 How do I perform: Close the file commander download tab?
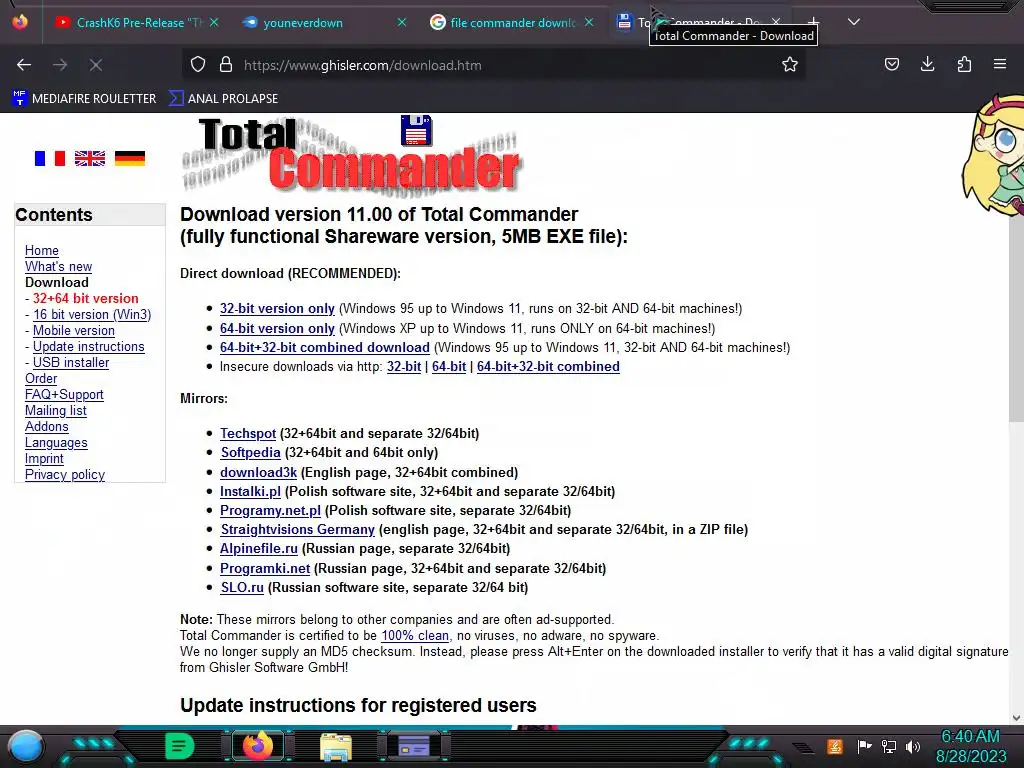click(x=589, y=22)
